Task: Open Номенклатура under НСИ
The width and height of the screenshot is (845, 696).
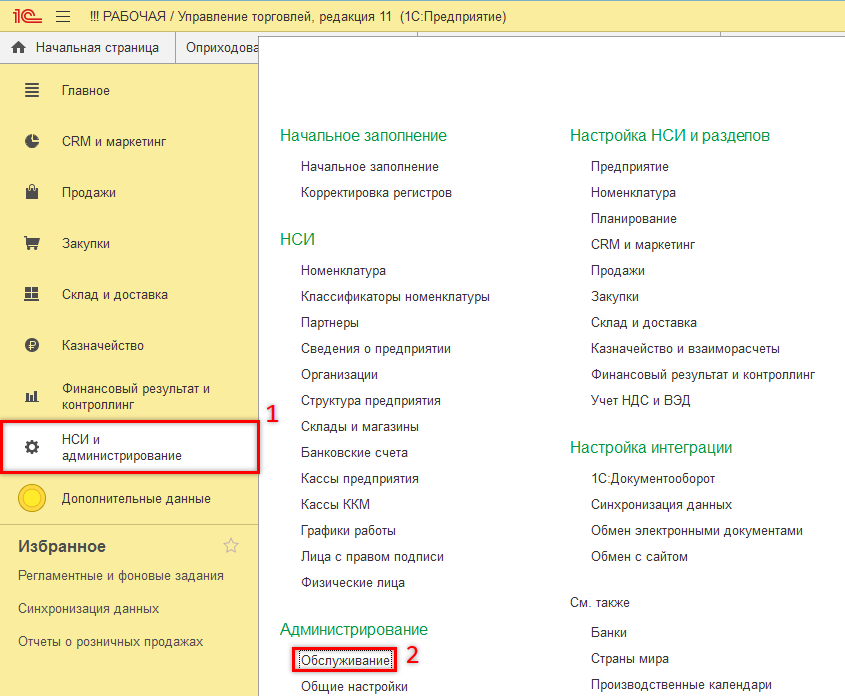Action: tap(343, 271)
